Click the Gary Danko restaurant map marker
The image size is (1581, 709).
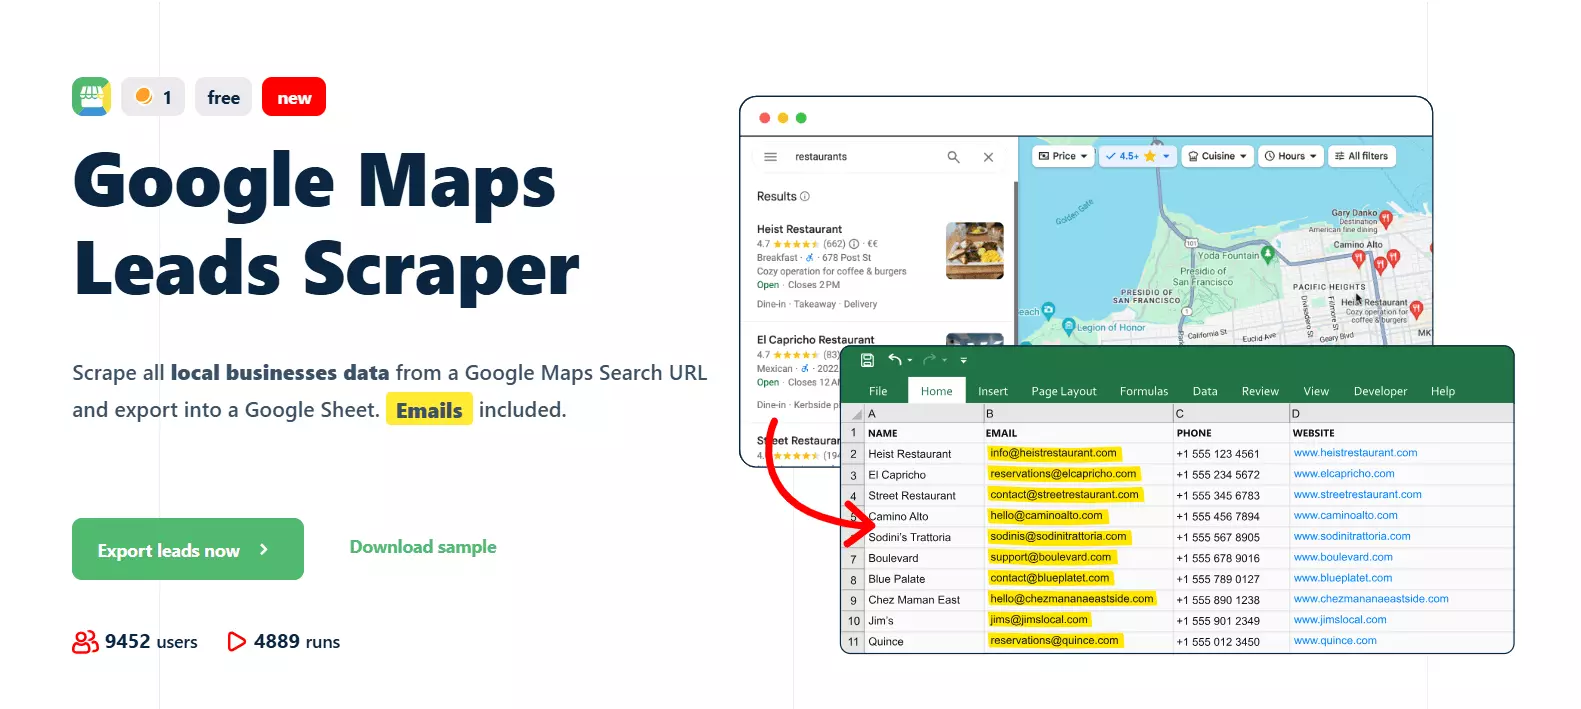click(1385, 219)
